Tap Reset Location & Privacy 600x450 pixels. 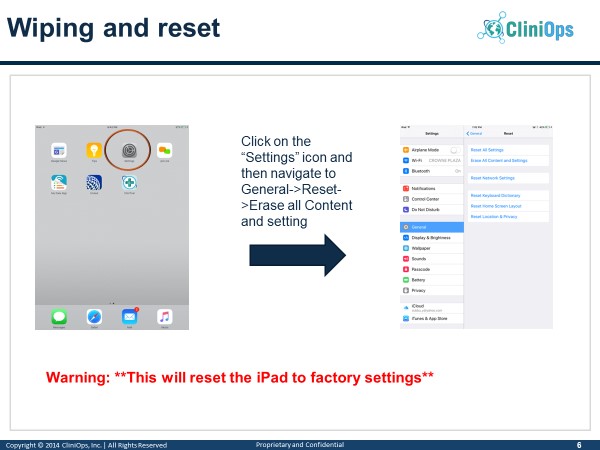coord(508,217)
